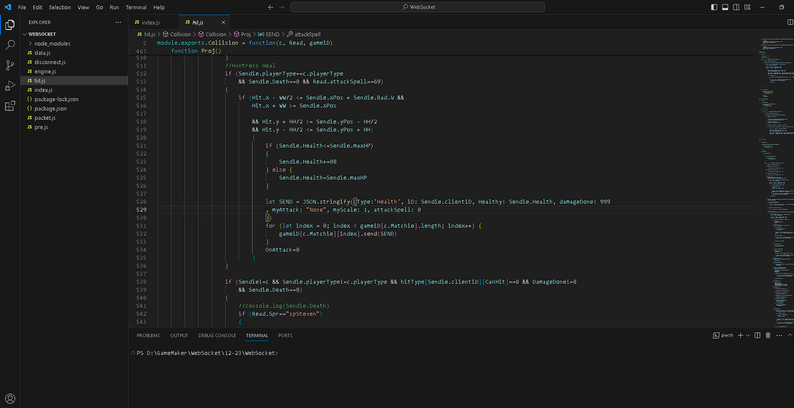Screen dimensions: 794x408
Task: Open the Go menu
Action: [99, 8]
